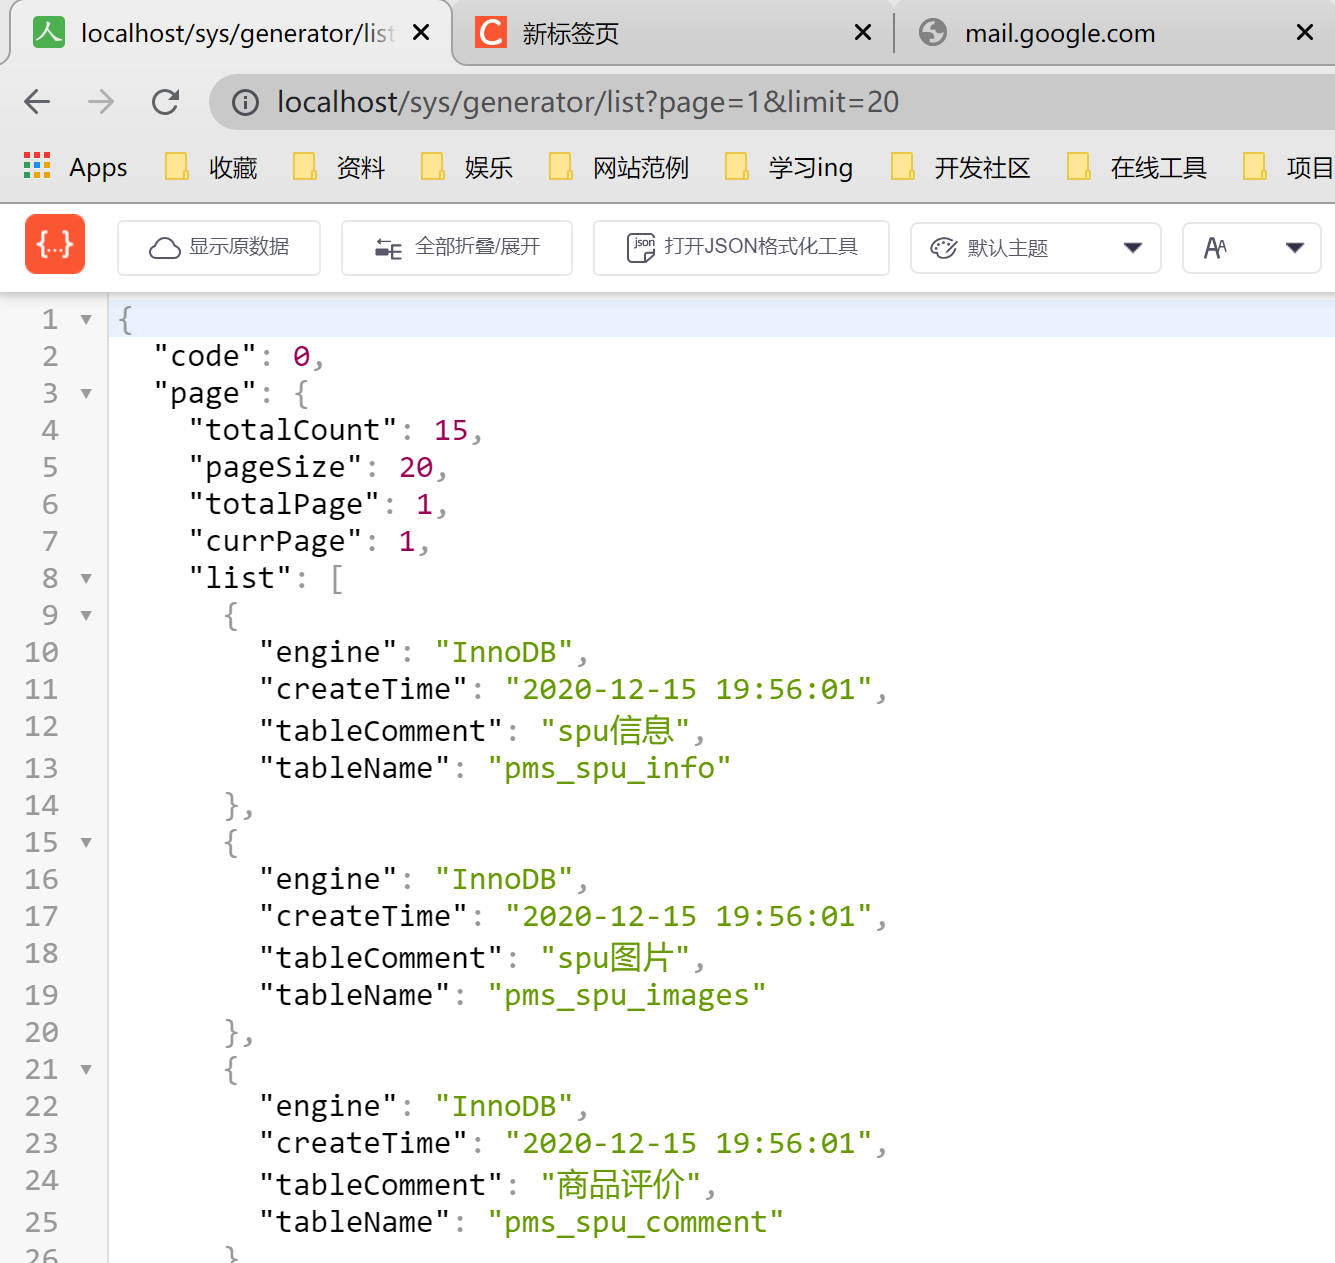Collapse the object starting on line 21
This screenshot has height=1263, width=1335.
86,1070
